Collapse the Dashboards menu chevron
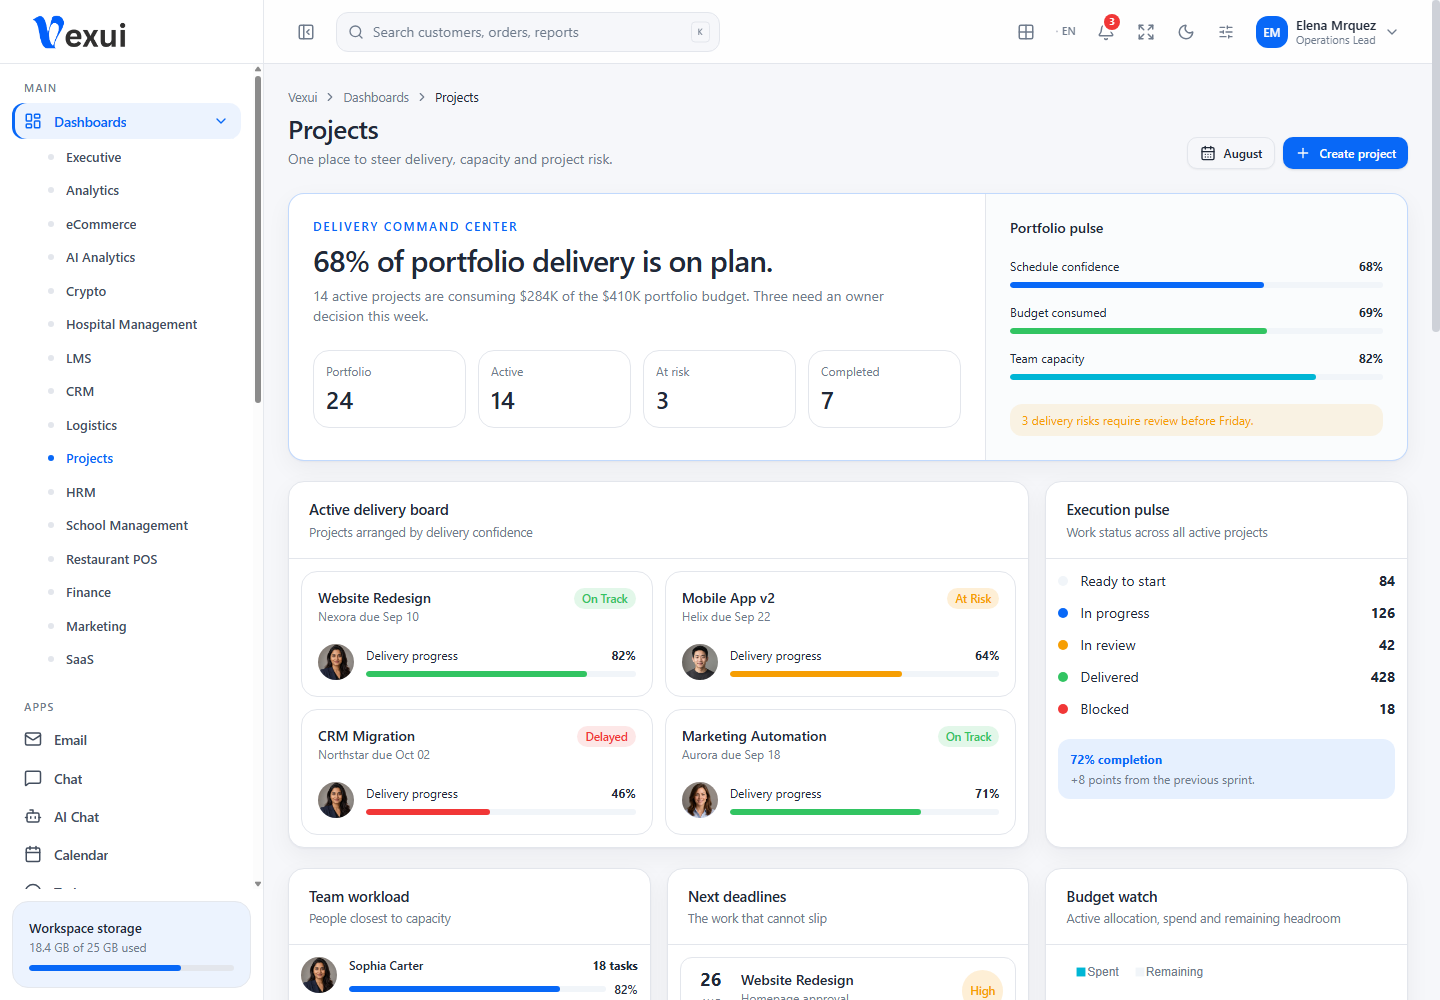Screen dimensions: 1440x1000 [x=221, y=121]
